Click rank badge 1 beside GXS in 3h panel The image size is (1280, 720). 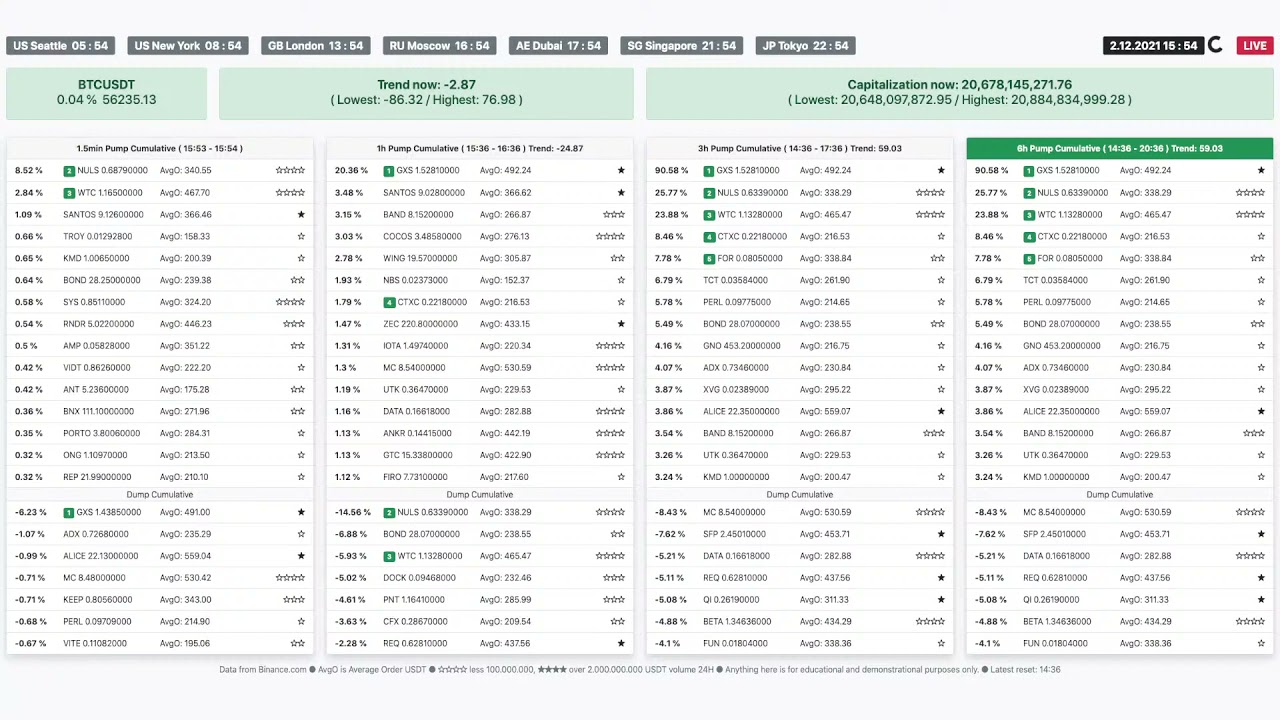point(709,171)
